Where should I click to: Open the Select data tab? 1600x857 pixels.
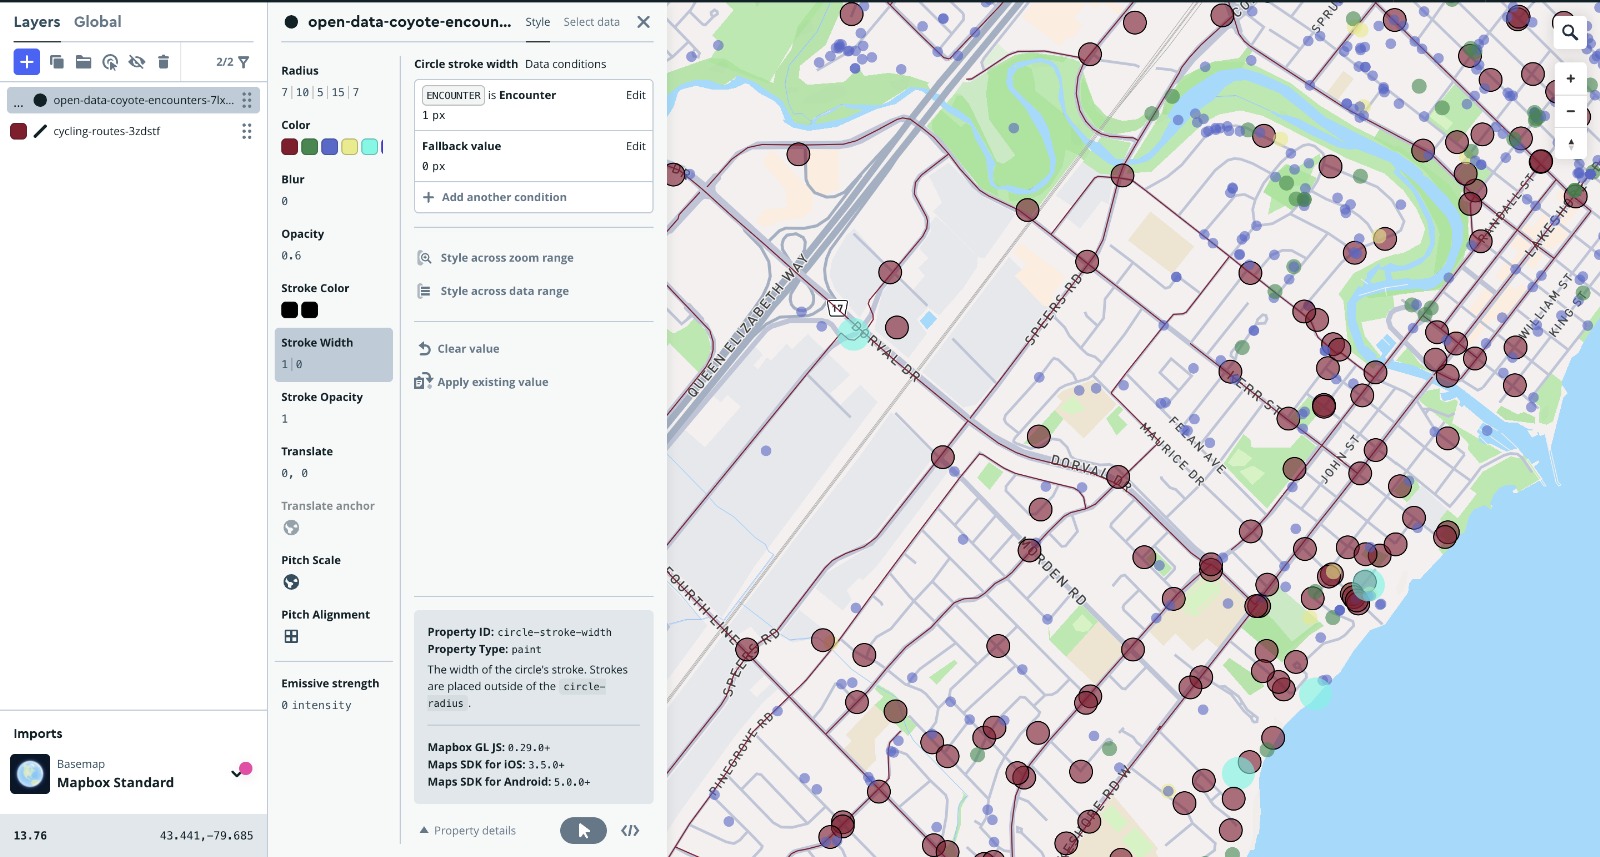pos(591,22)
